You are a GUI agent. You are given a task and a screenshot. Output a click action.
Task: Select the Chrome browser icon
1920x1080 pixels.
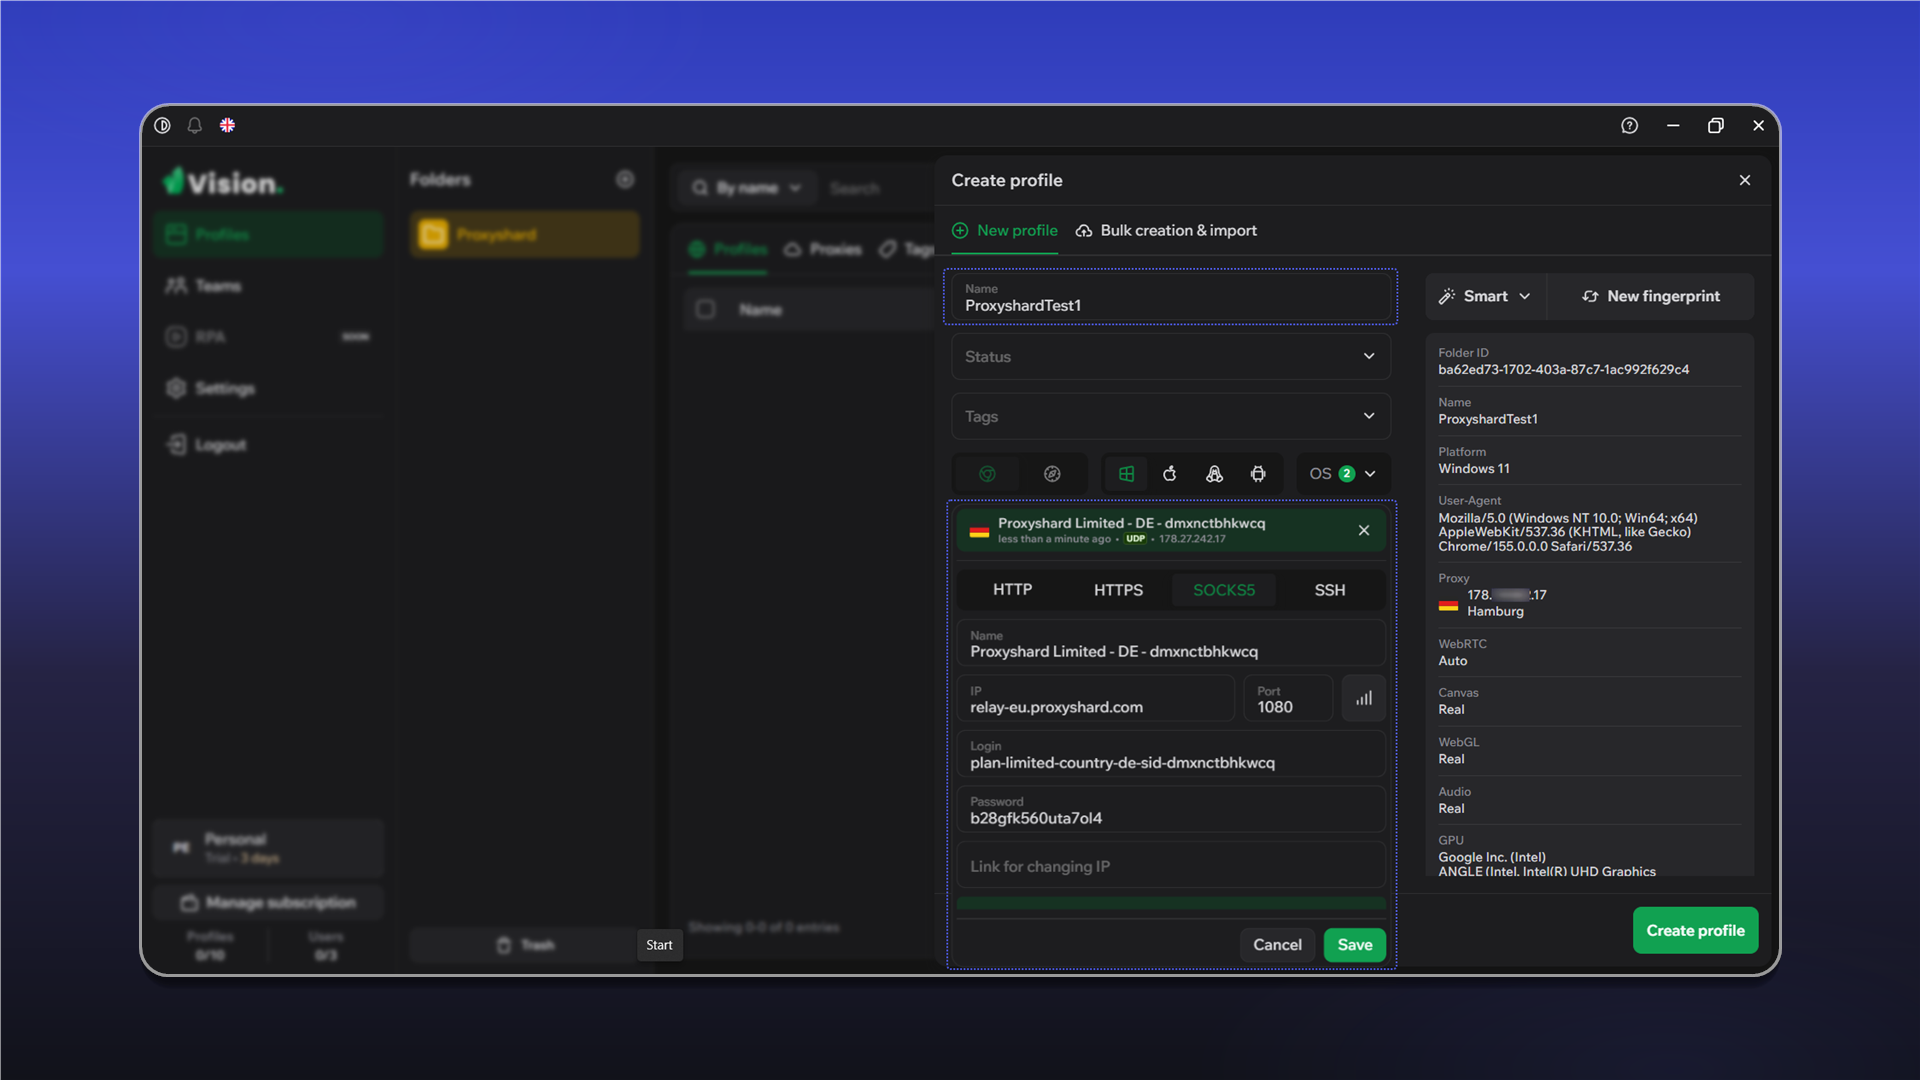pyautogui.click(x=987, y=474)
